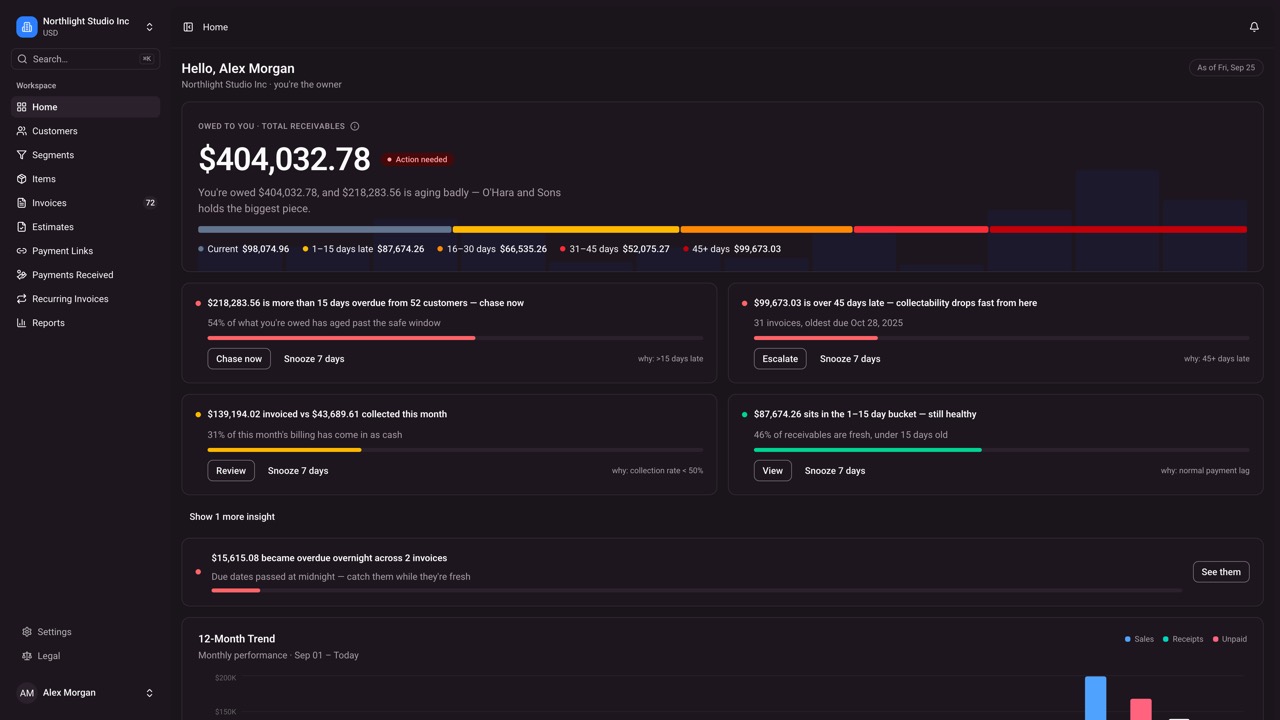Image resolution: width=1280 pixels, height=720 pixels.
Task: Click the Reports bar chart icon
Action: point(21,323)
